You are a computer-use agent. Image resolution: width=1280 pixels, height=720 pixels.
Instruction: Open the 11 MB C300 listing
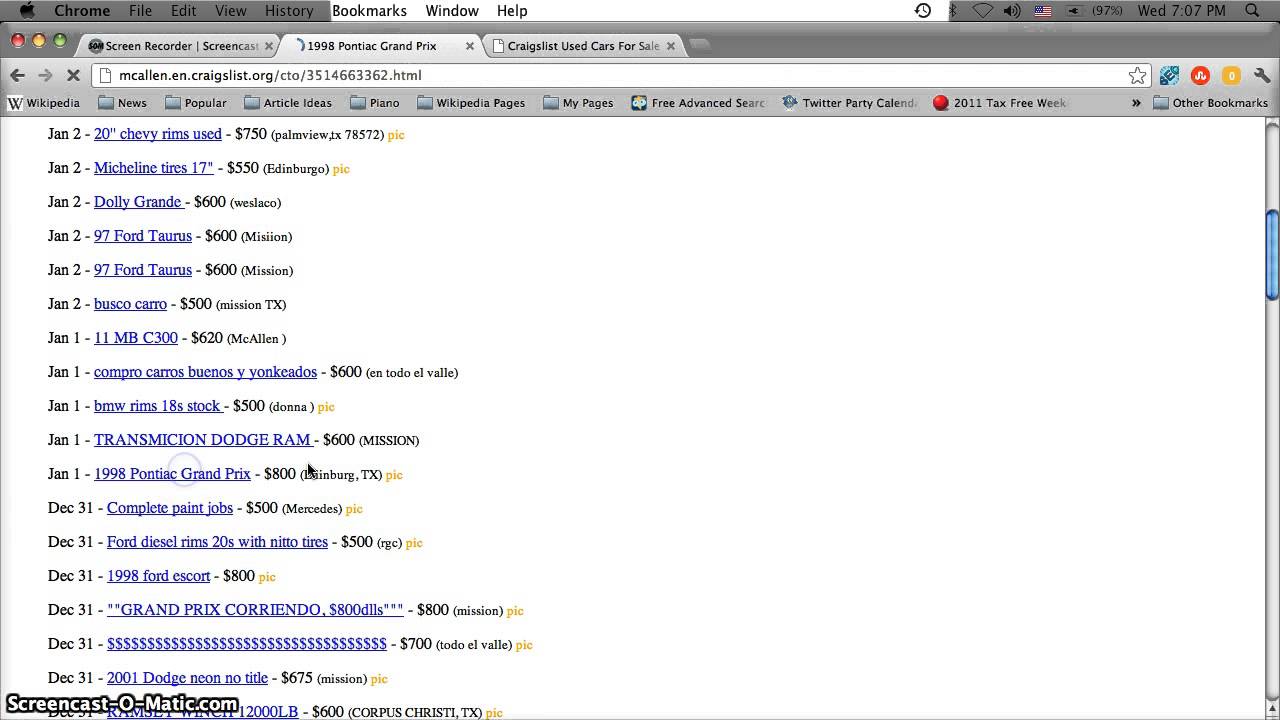pyautogui.click(x=136, y=338)
